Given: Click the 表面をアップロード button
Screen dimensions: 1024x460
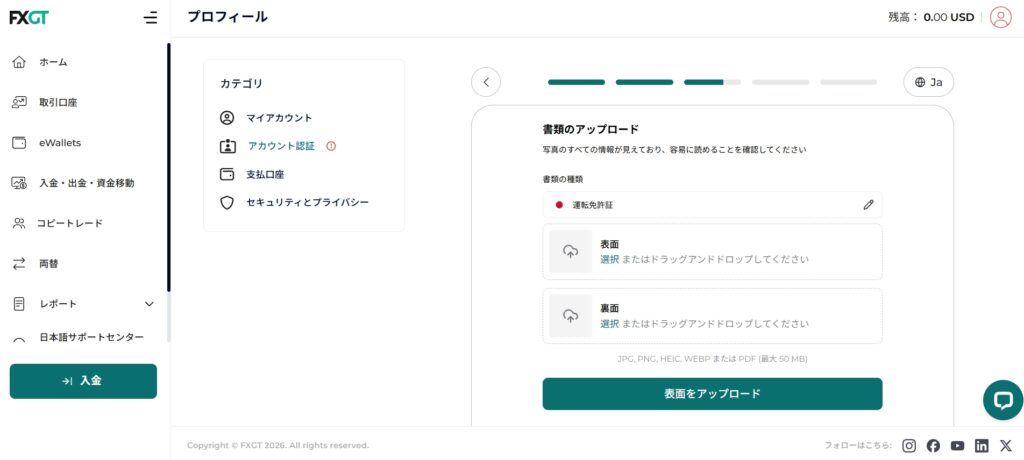Looking at the screenshot, I should (712, 394).
